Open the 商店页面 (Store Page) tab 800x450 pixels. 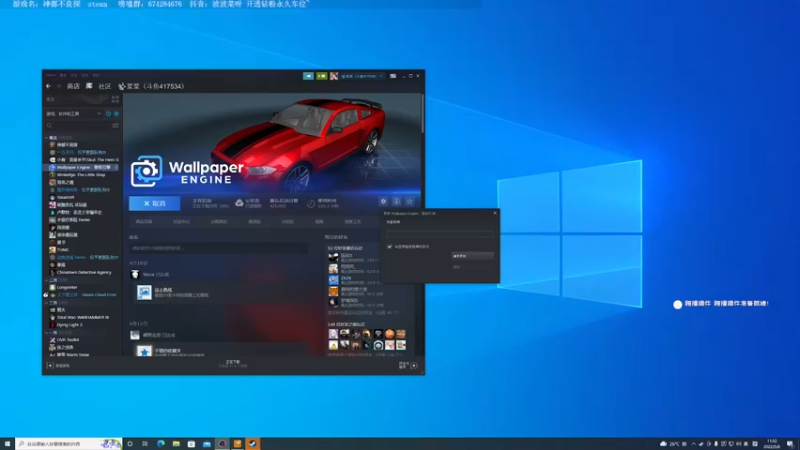(x=144, y=222)
